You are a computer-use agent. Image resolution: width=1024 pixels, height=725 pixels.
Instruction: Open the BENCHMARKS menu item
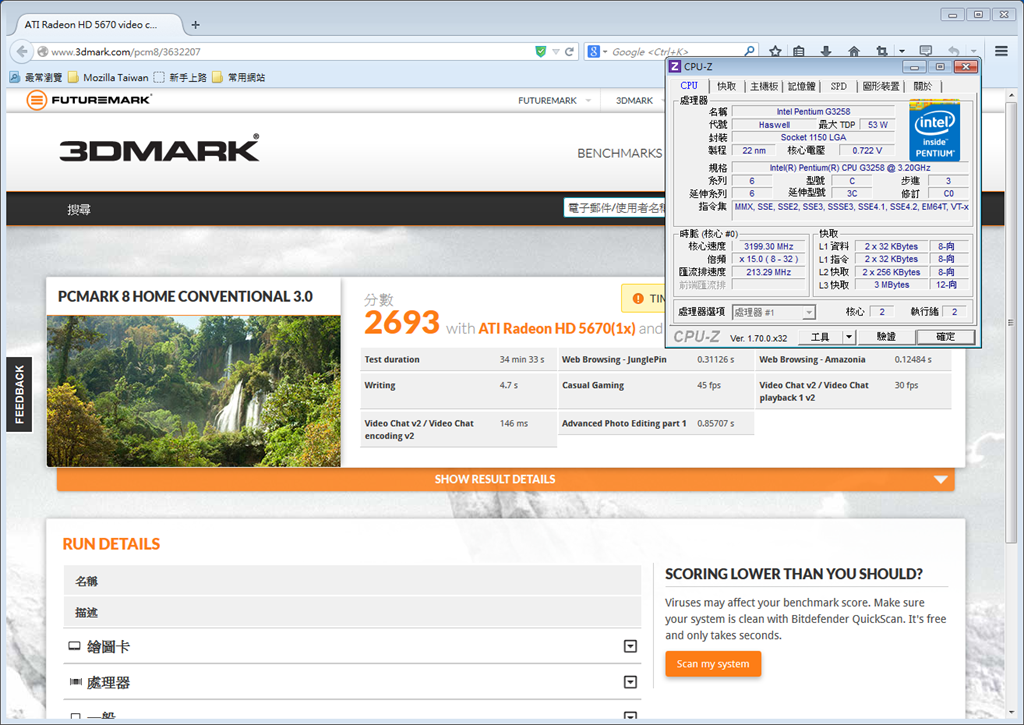619,153
